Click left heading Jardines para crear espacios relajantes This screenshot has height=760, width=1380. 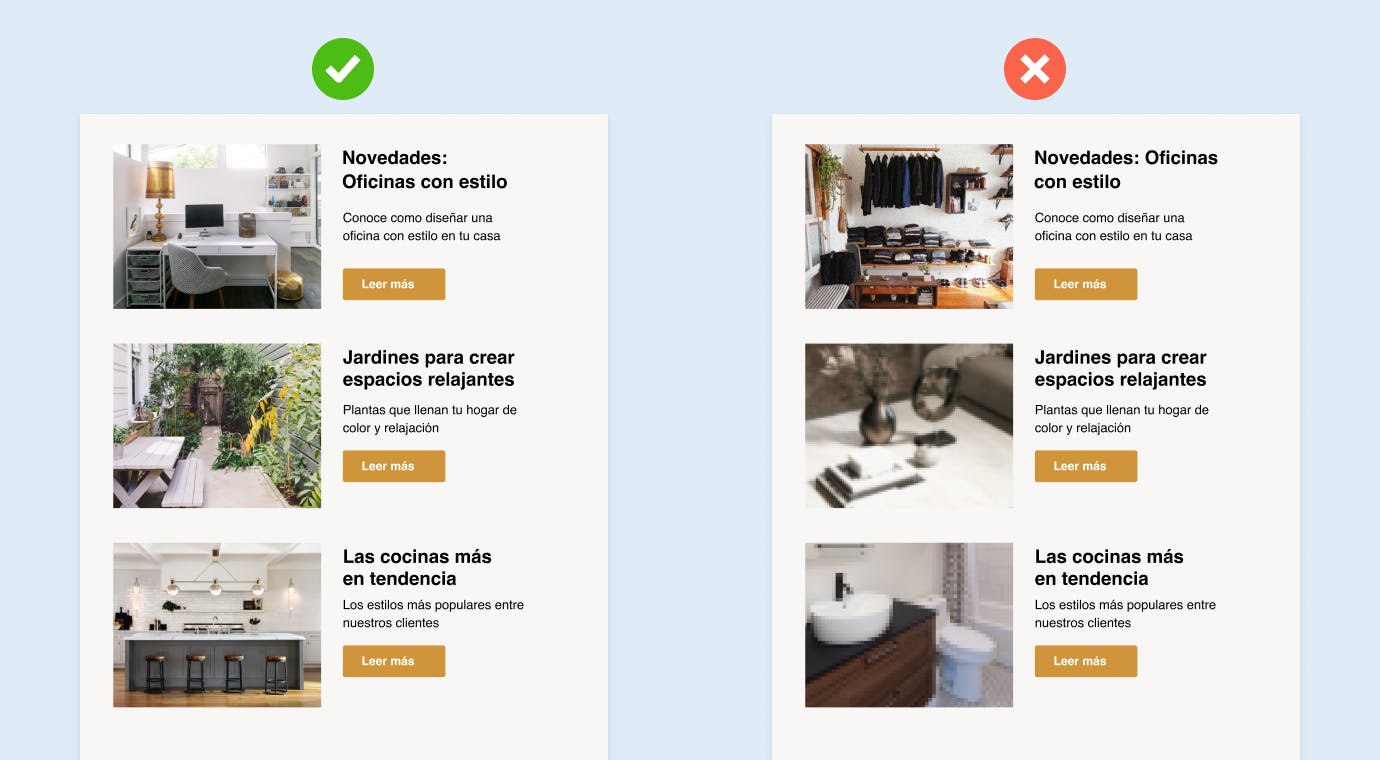tap(429, 368)
